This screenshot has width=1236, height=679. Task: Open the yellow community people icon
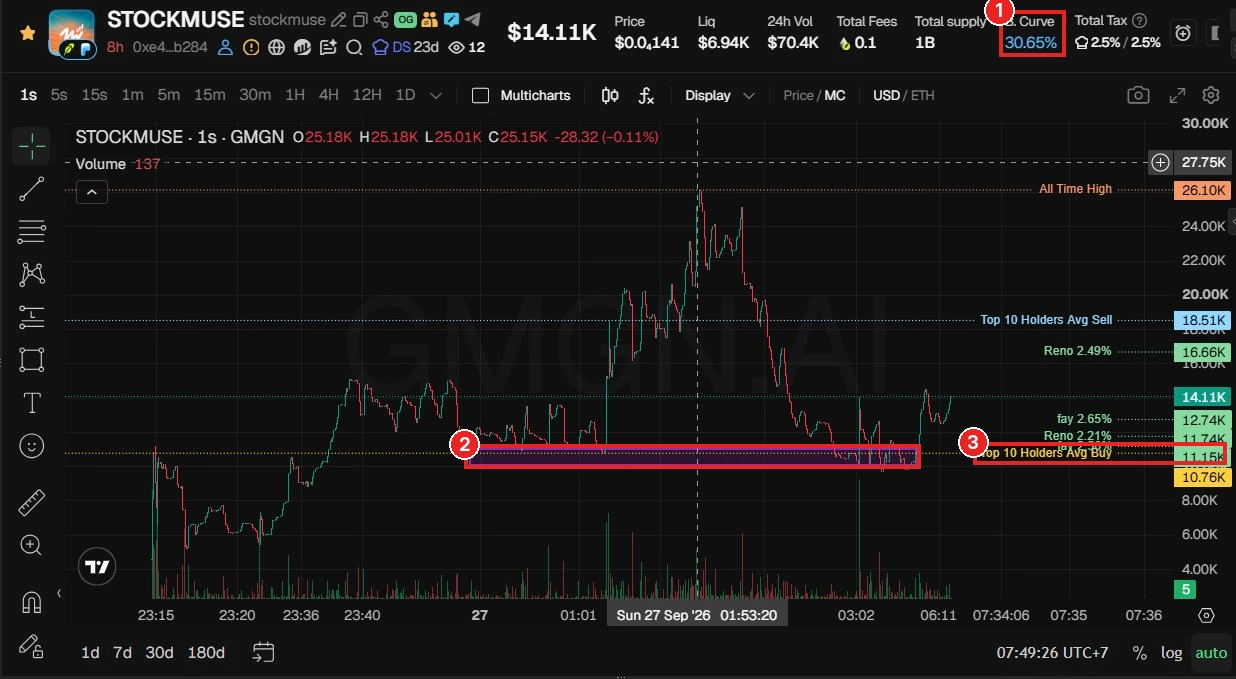coord(429,19)
